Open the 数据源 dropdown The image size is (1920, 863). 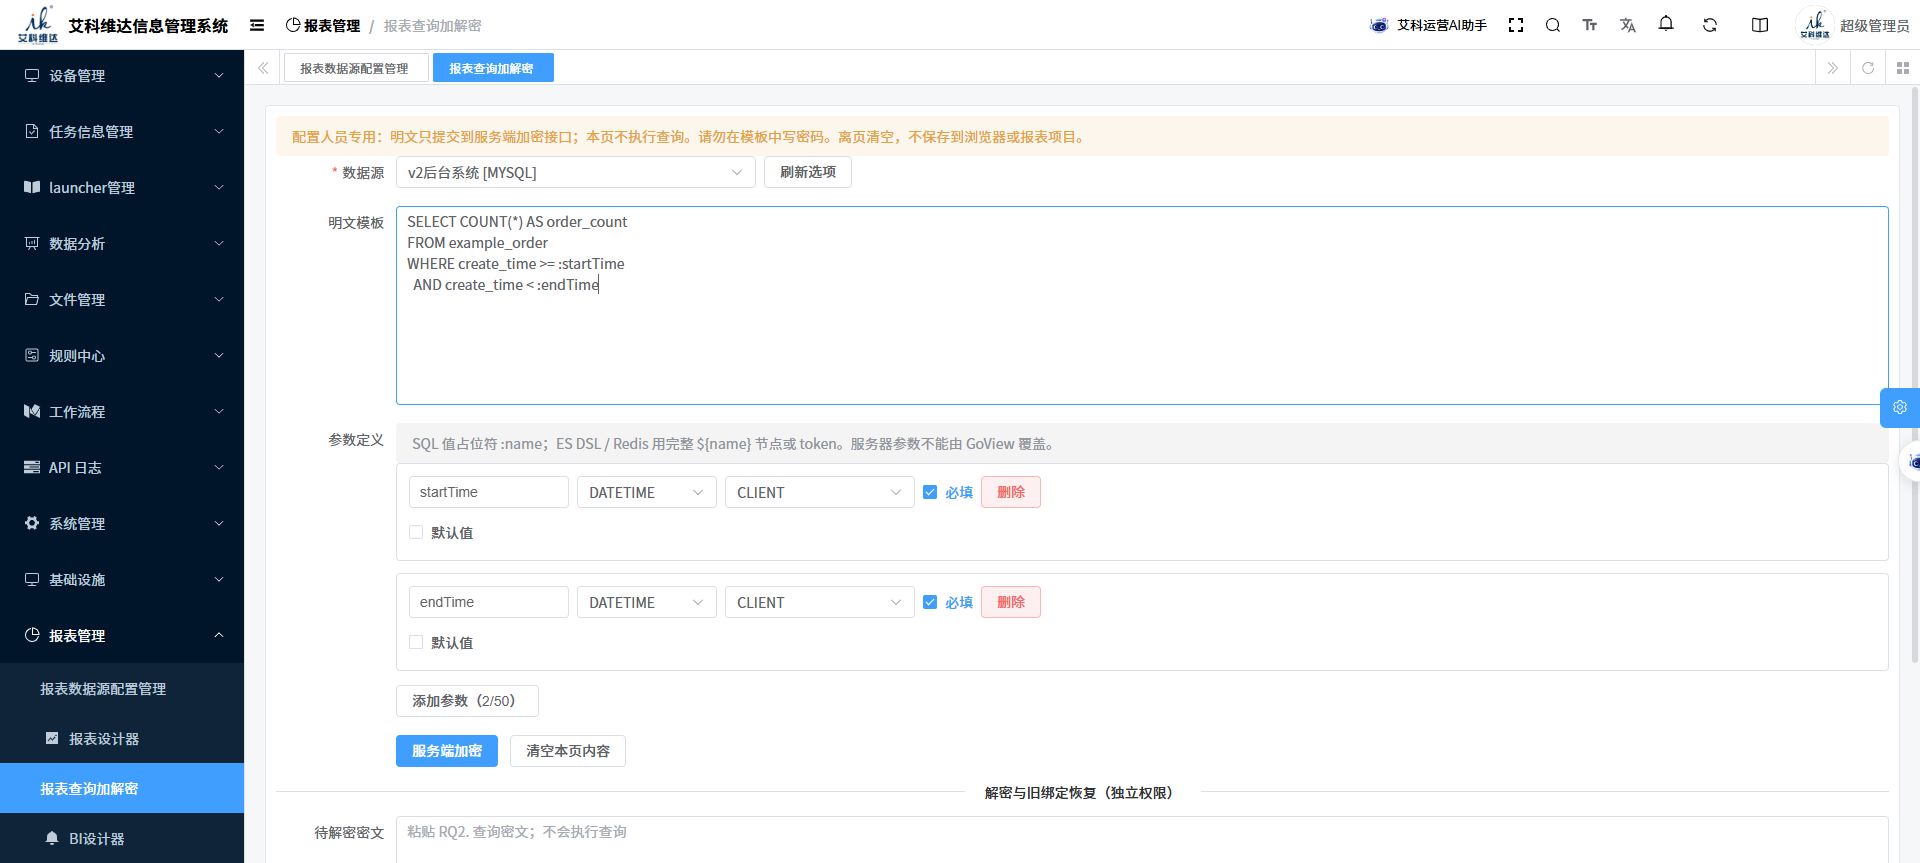click(576, 172)
